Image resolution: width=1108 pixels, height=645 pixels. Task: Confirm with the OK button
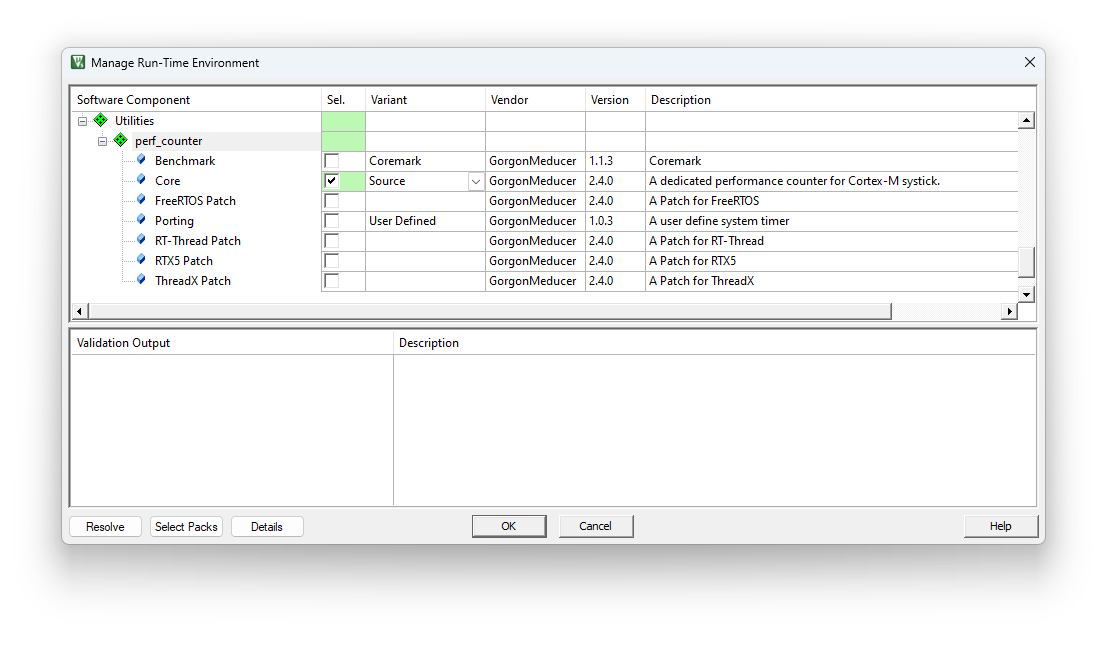(x=509, y=526)
